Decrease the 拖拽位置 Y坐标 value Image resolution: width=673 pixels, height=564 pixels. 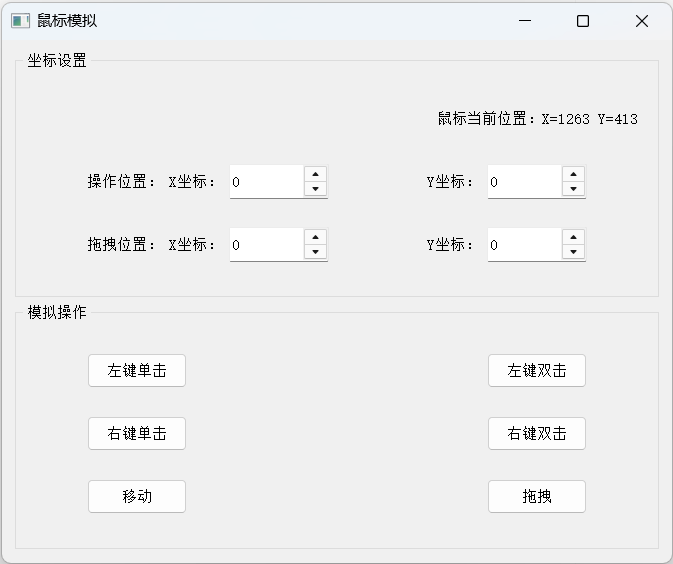tap(573, 252)
